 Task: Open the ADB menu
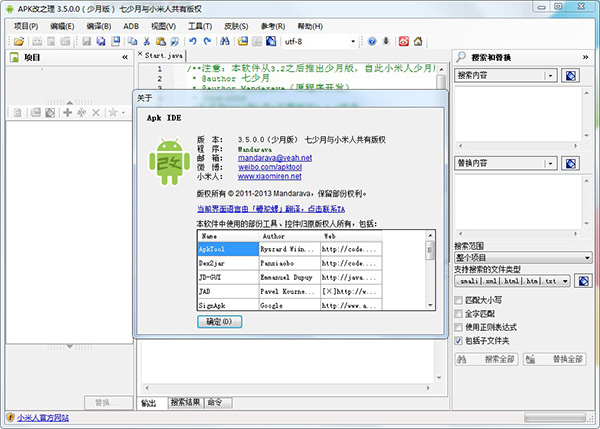click(131, 26)
